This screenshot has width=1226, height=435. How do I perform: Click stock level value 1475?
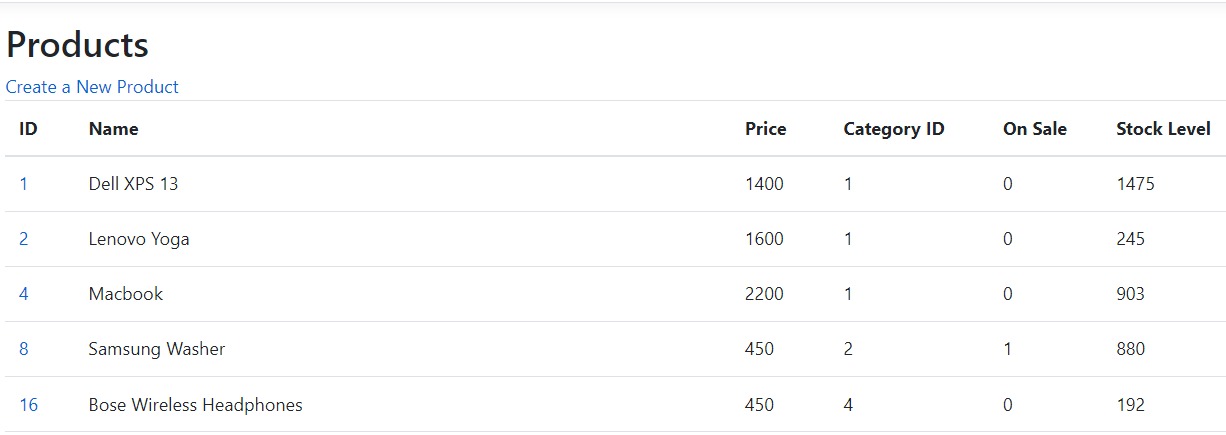coord(1136,184)
